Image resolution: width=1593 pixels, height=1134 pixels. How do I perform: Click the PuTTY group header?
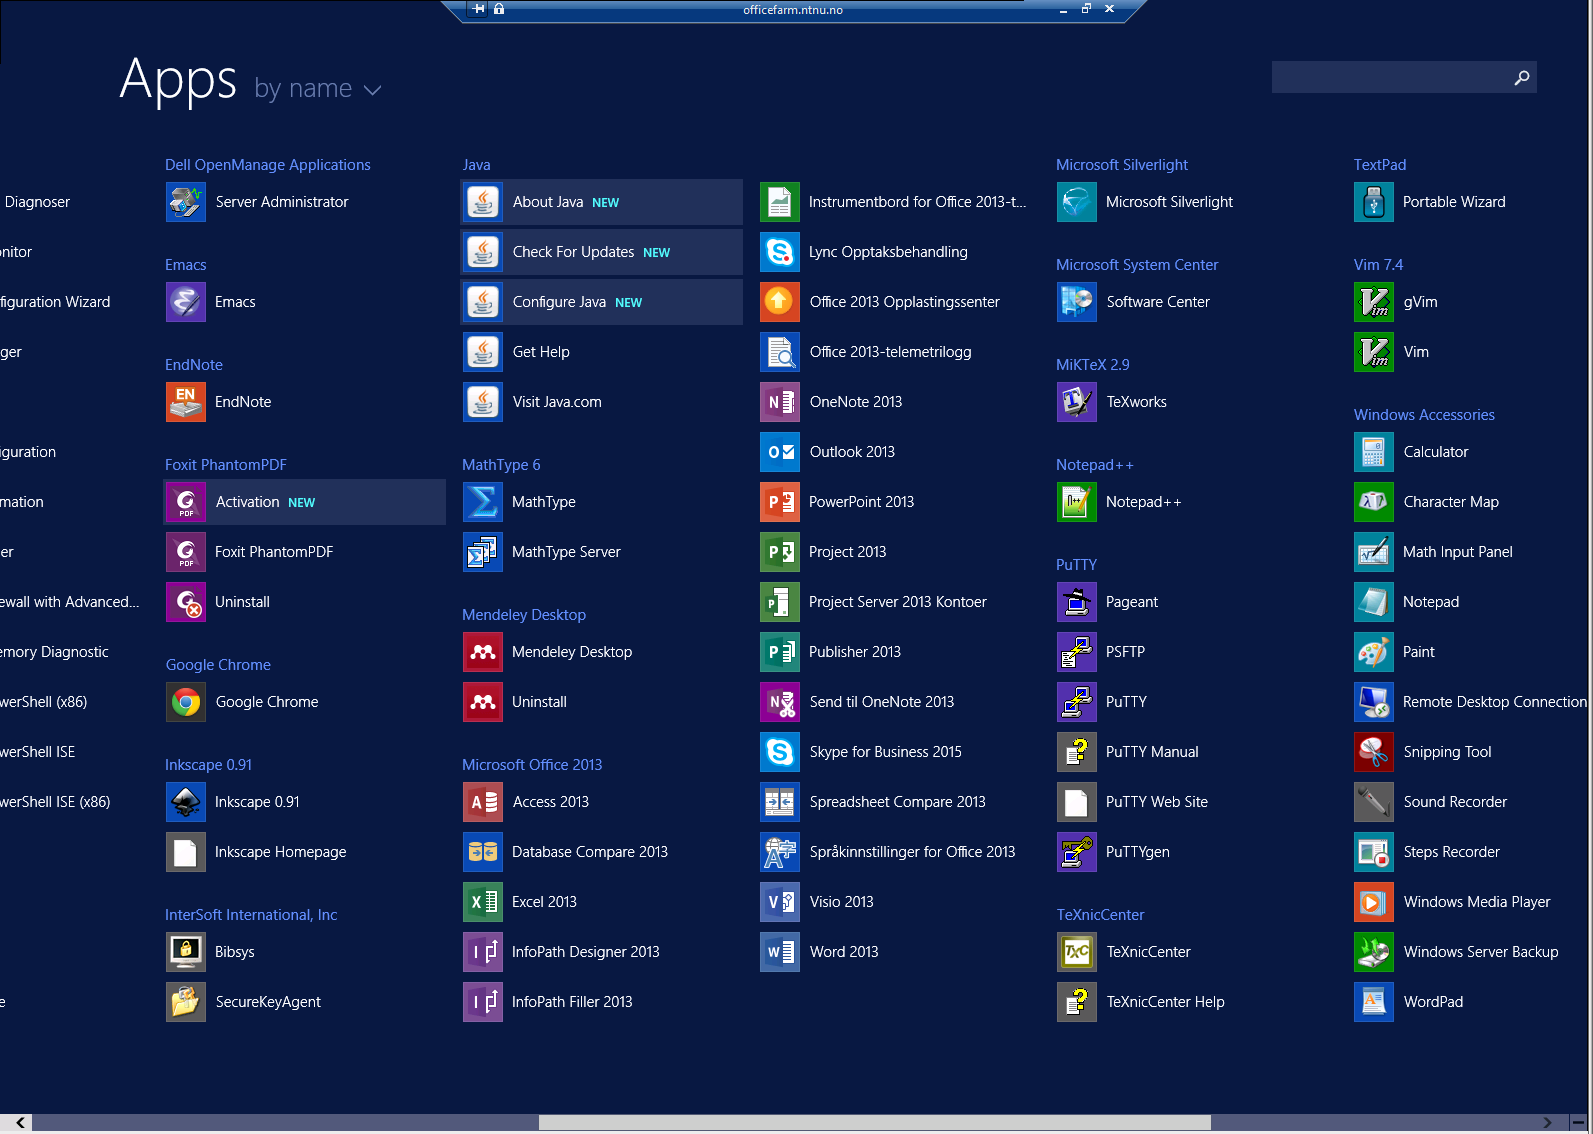click(1076, 565)
